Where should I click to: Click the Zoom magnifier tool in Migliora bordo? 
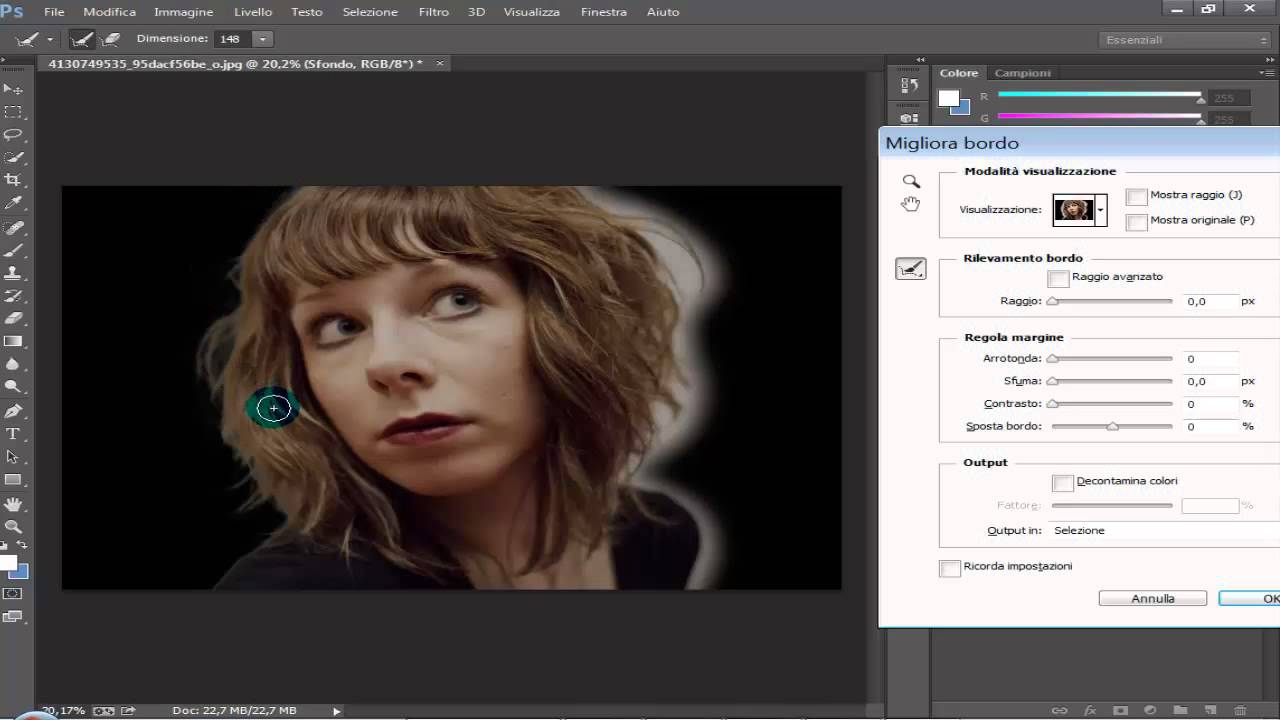tap(911, 181)
